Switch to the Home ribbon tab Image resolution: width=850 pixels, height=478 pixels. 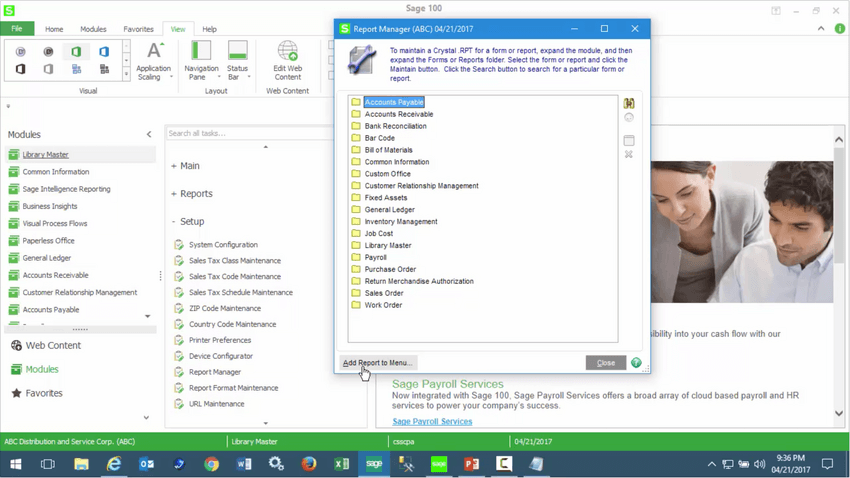pos(54,29)
